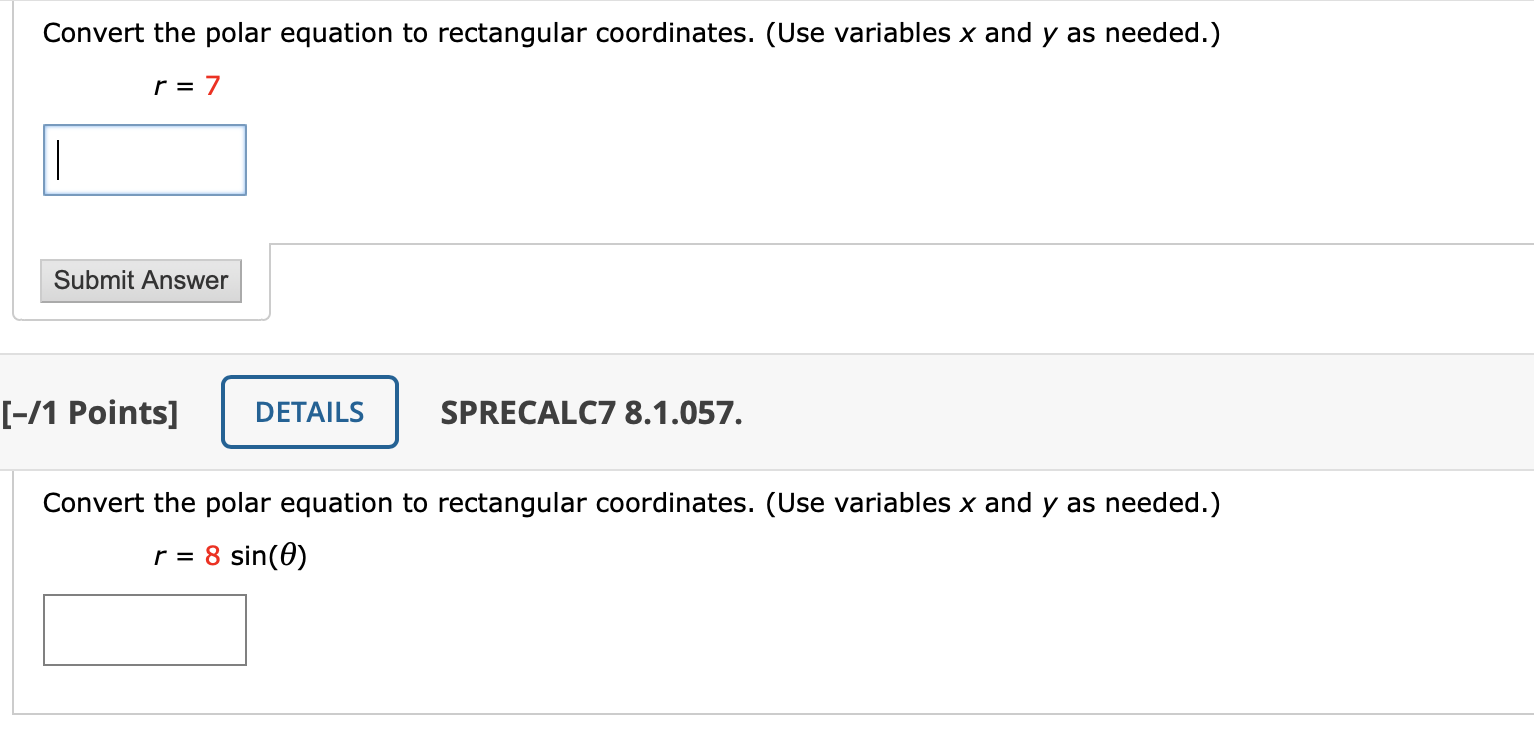Select the equation r = 8 sin(θ)
The width and height of the screenshot is (1534, 746).
[x=230, y=557]
